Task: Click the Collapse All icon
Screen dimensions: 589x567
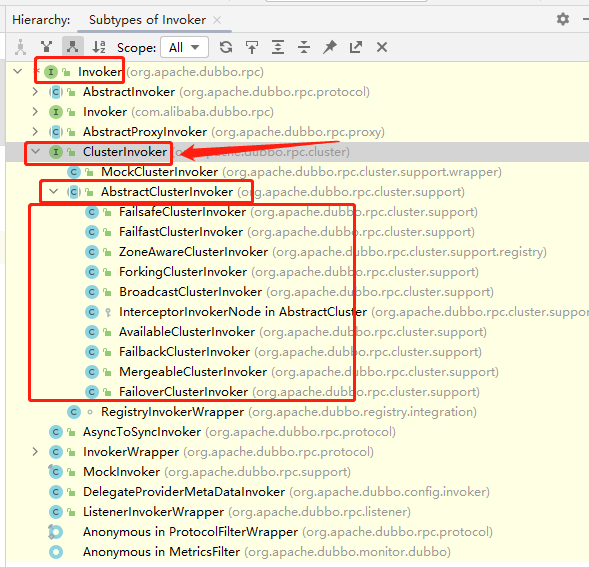Action: coord(304,47)
